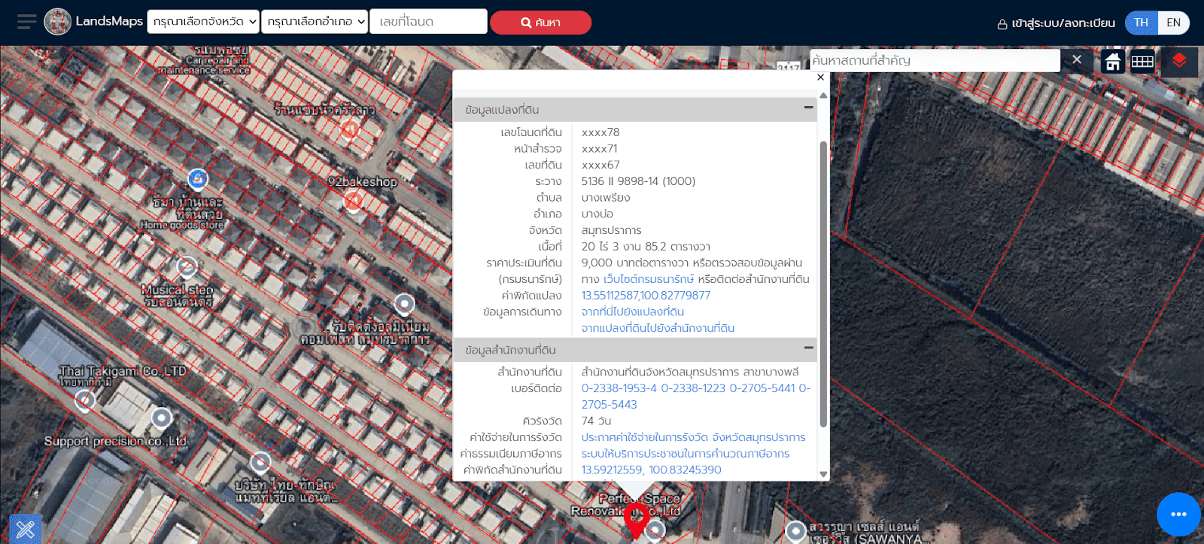1204x544 pixels.
Task: Click the map sheet value 5136 II 9898-14 (1000)
Action: point(638,181)
